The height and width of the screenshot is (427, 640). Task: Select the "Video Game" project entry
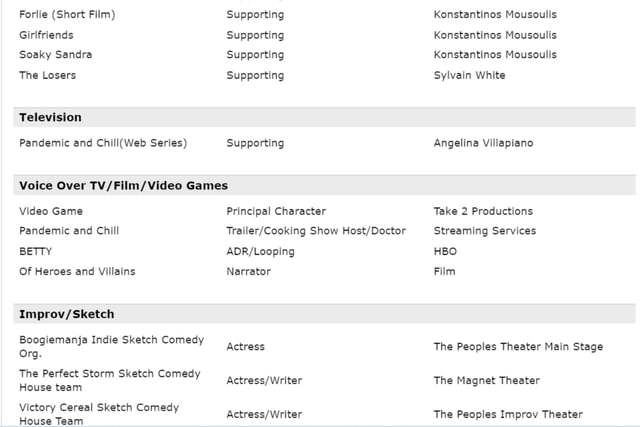tap(51, 211)
